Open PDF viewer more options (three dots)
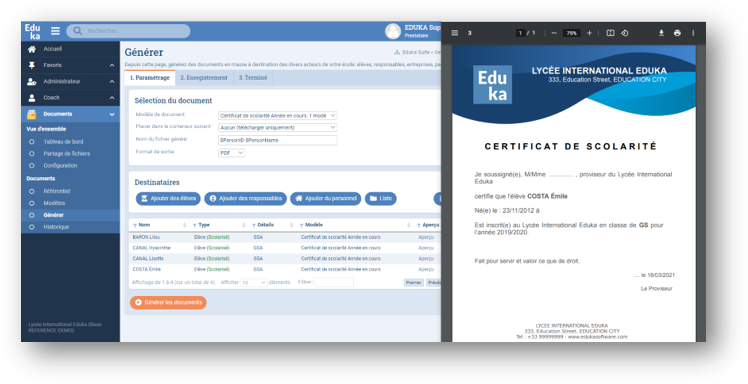 coord(693,33)
